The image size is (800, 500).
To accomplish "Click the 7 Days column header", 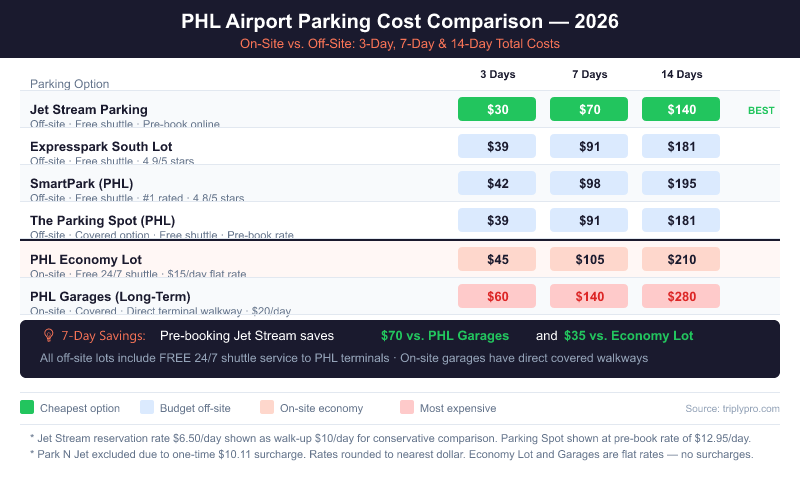I will coord(589,75).
